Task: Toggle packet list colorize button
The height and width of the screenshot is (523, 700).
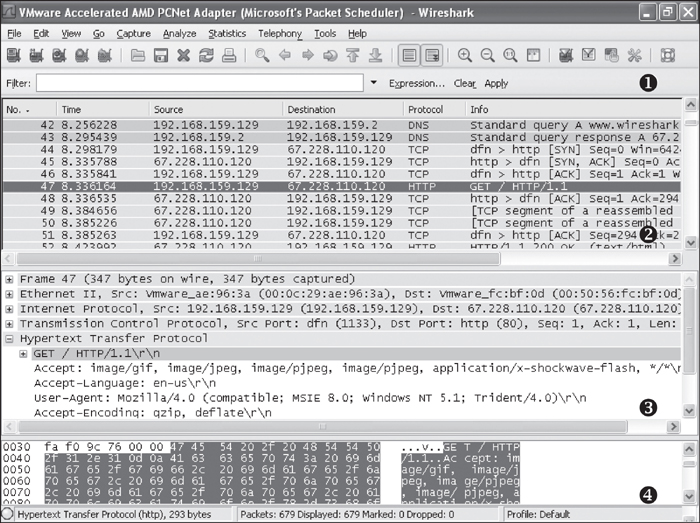Action: 409,56
